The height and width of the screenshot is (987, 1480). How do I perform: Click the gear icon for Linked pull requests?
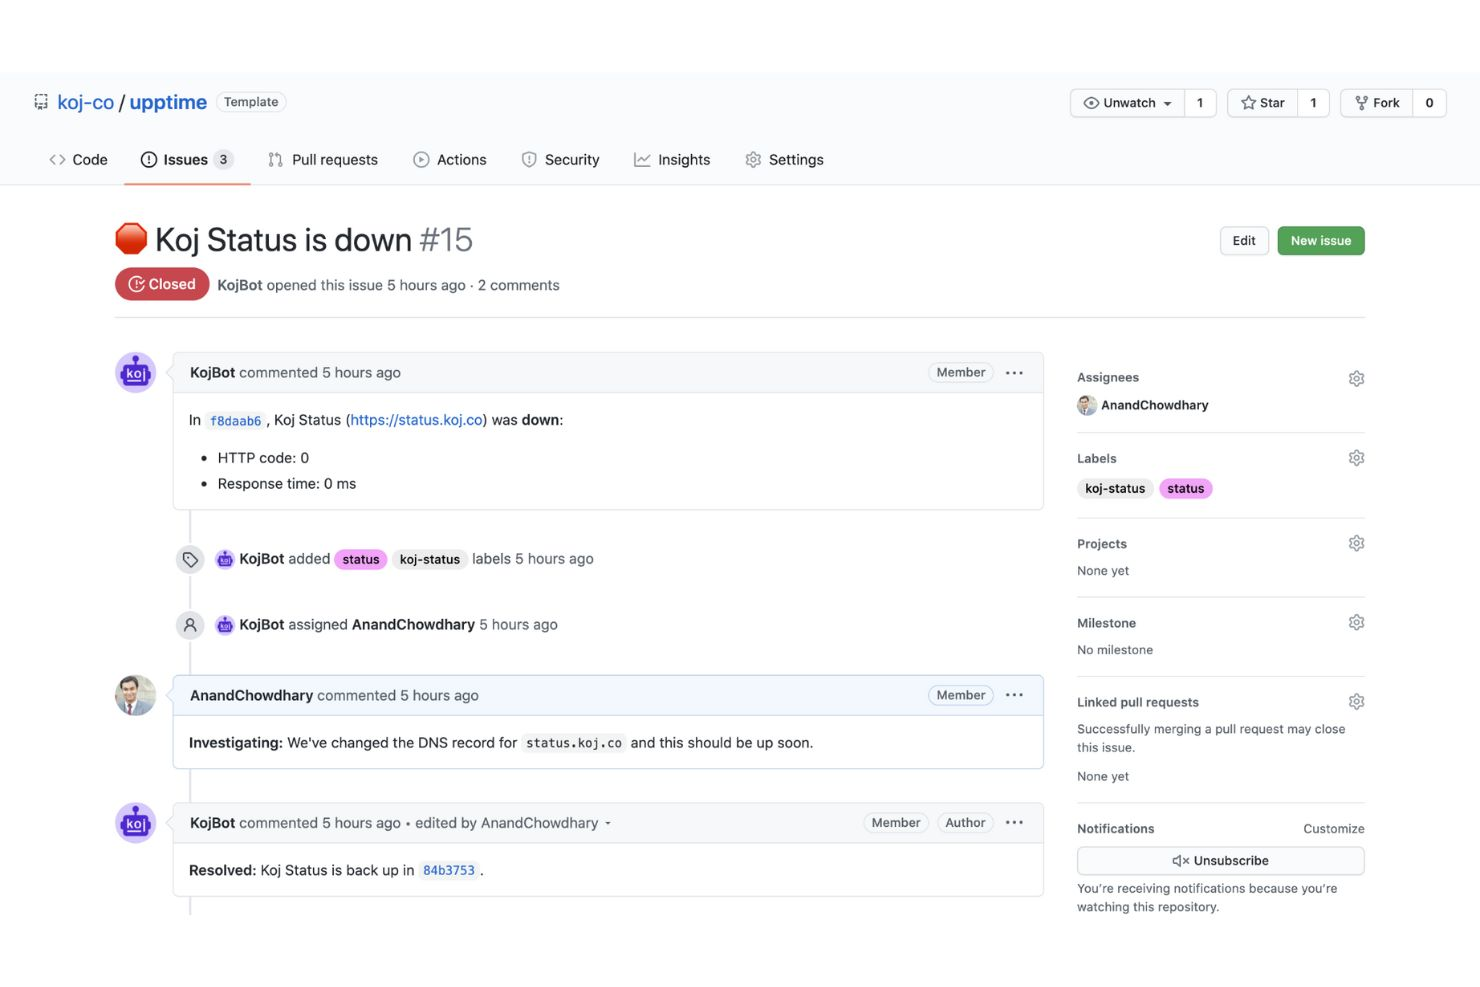click(1356, 702)
